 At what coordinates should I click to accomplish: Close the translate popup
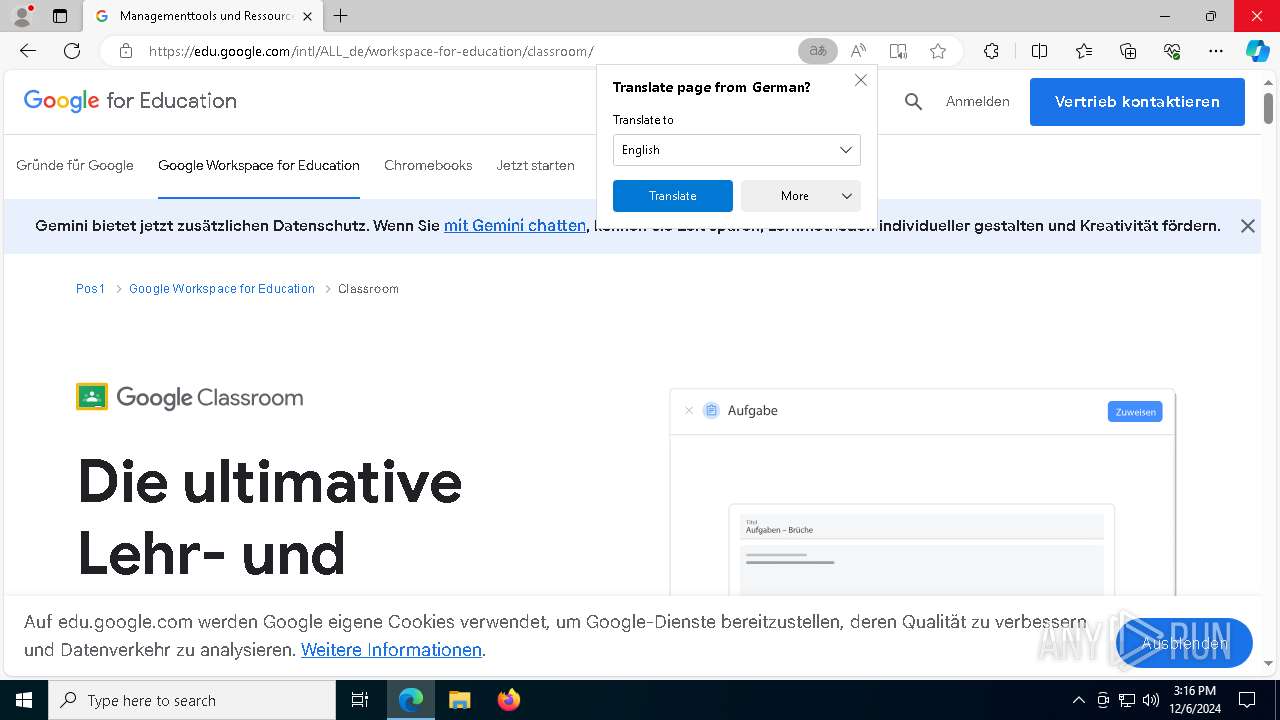861,80
